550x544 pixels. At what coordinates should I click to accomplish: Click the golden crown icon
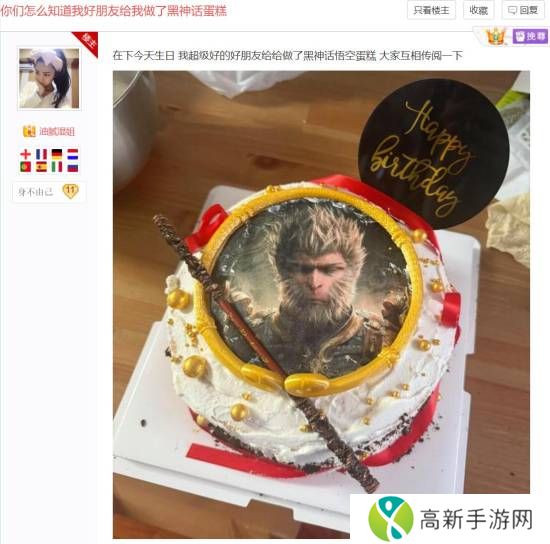point(496,36)
